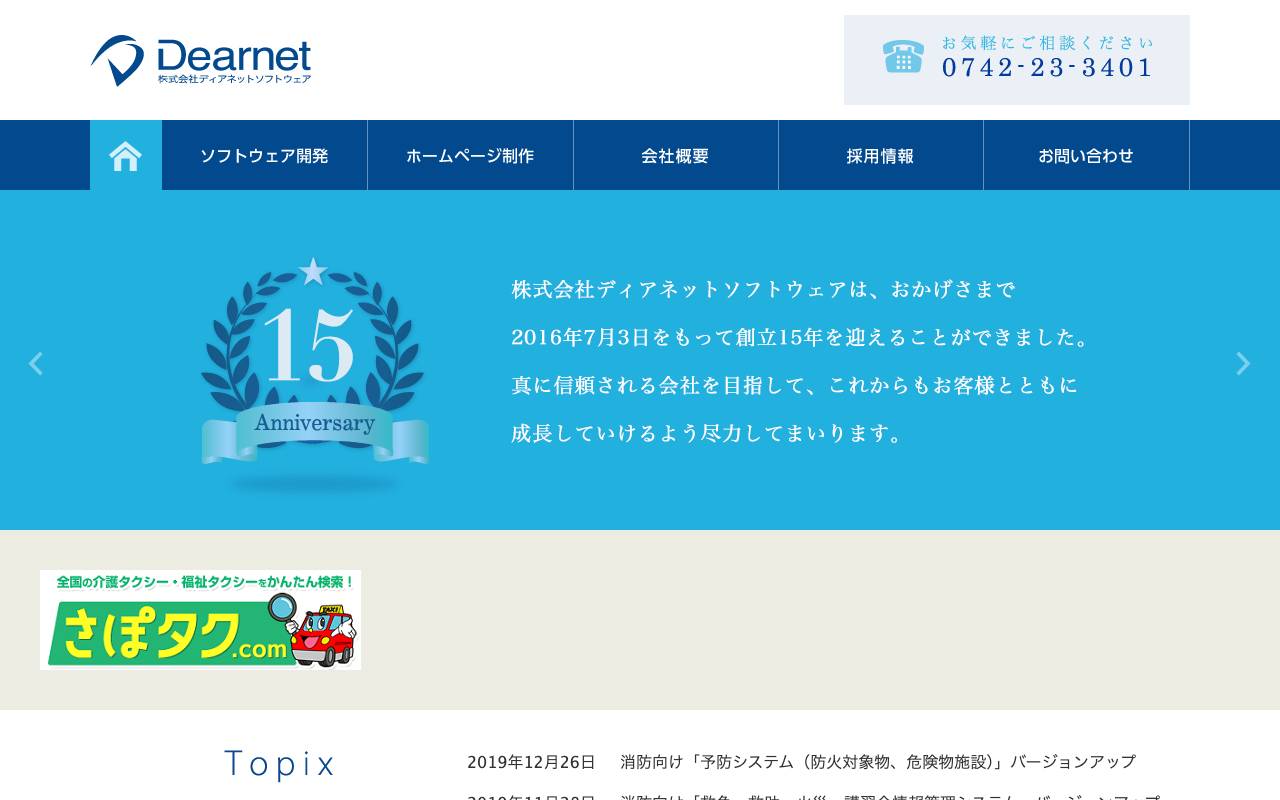Viewport: 1280px width, 800px height.
Task: Open ソフトウェア開発 menu item
Action: [264, 155]
